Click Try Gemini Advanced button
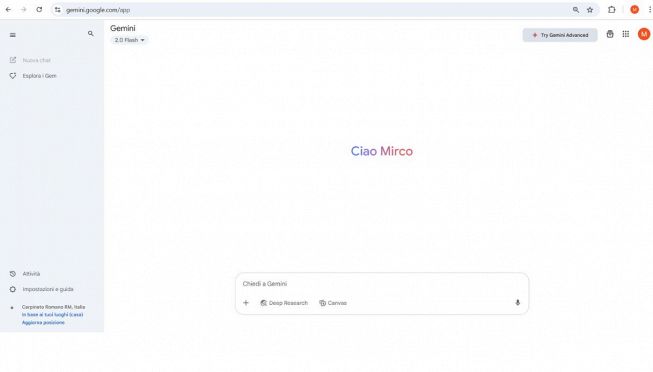Viewport: 653px width, 372px height. 560,35
